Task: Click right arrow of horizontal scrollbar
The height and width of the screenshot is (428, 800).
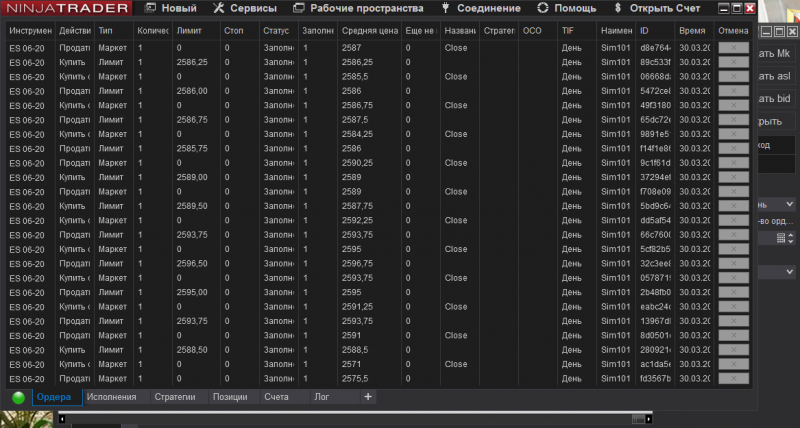Action: 648,419
